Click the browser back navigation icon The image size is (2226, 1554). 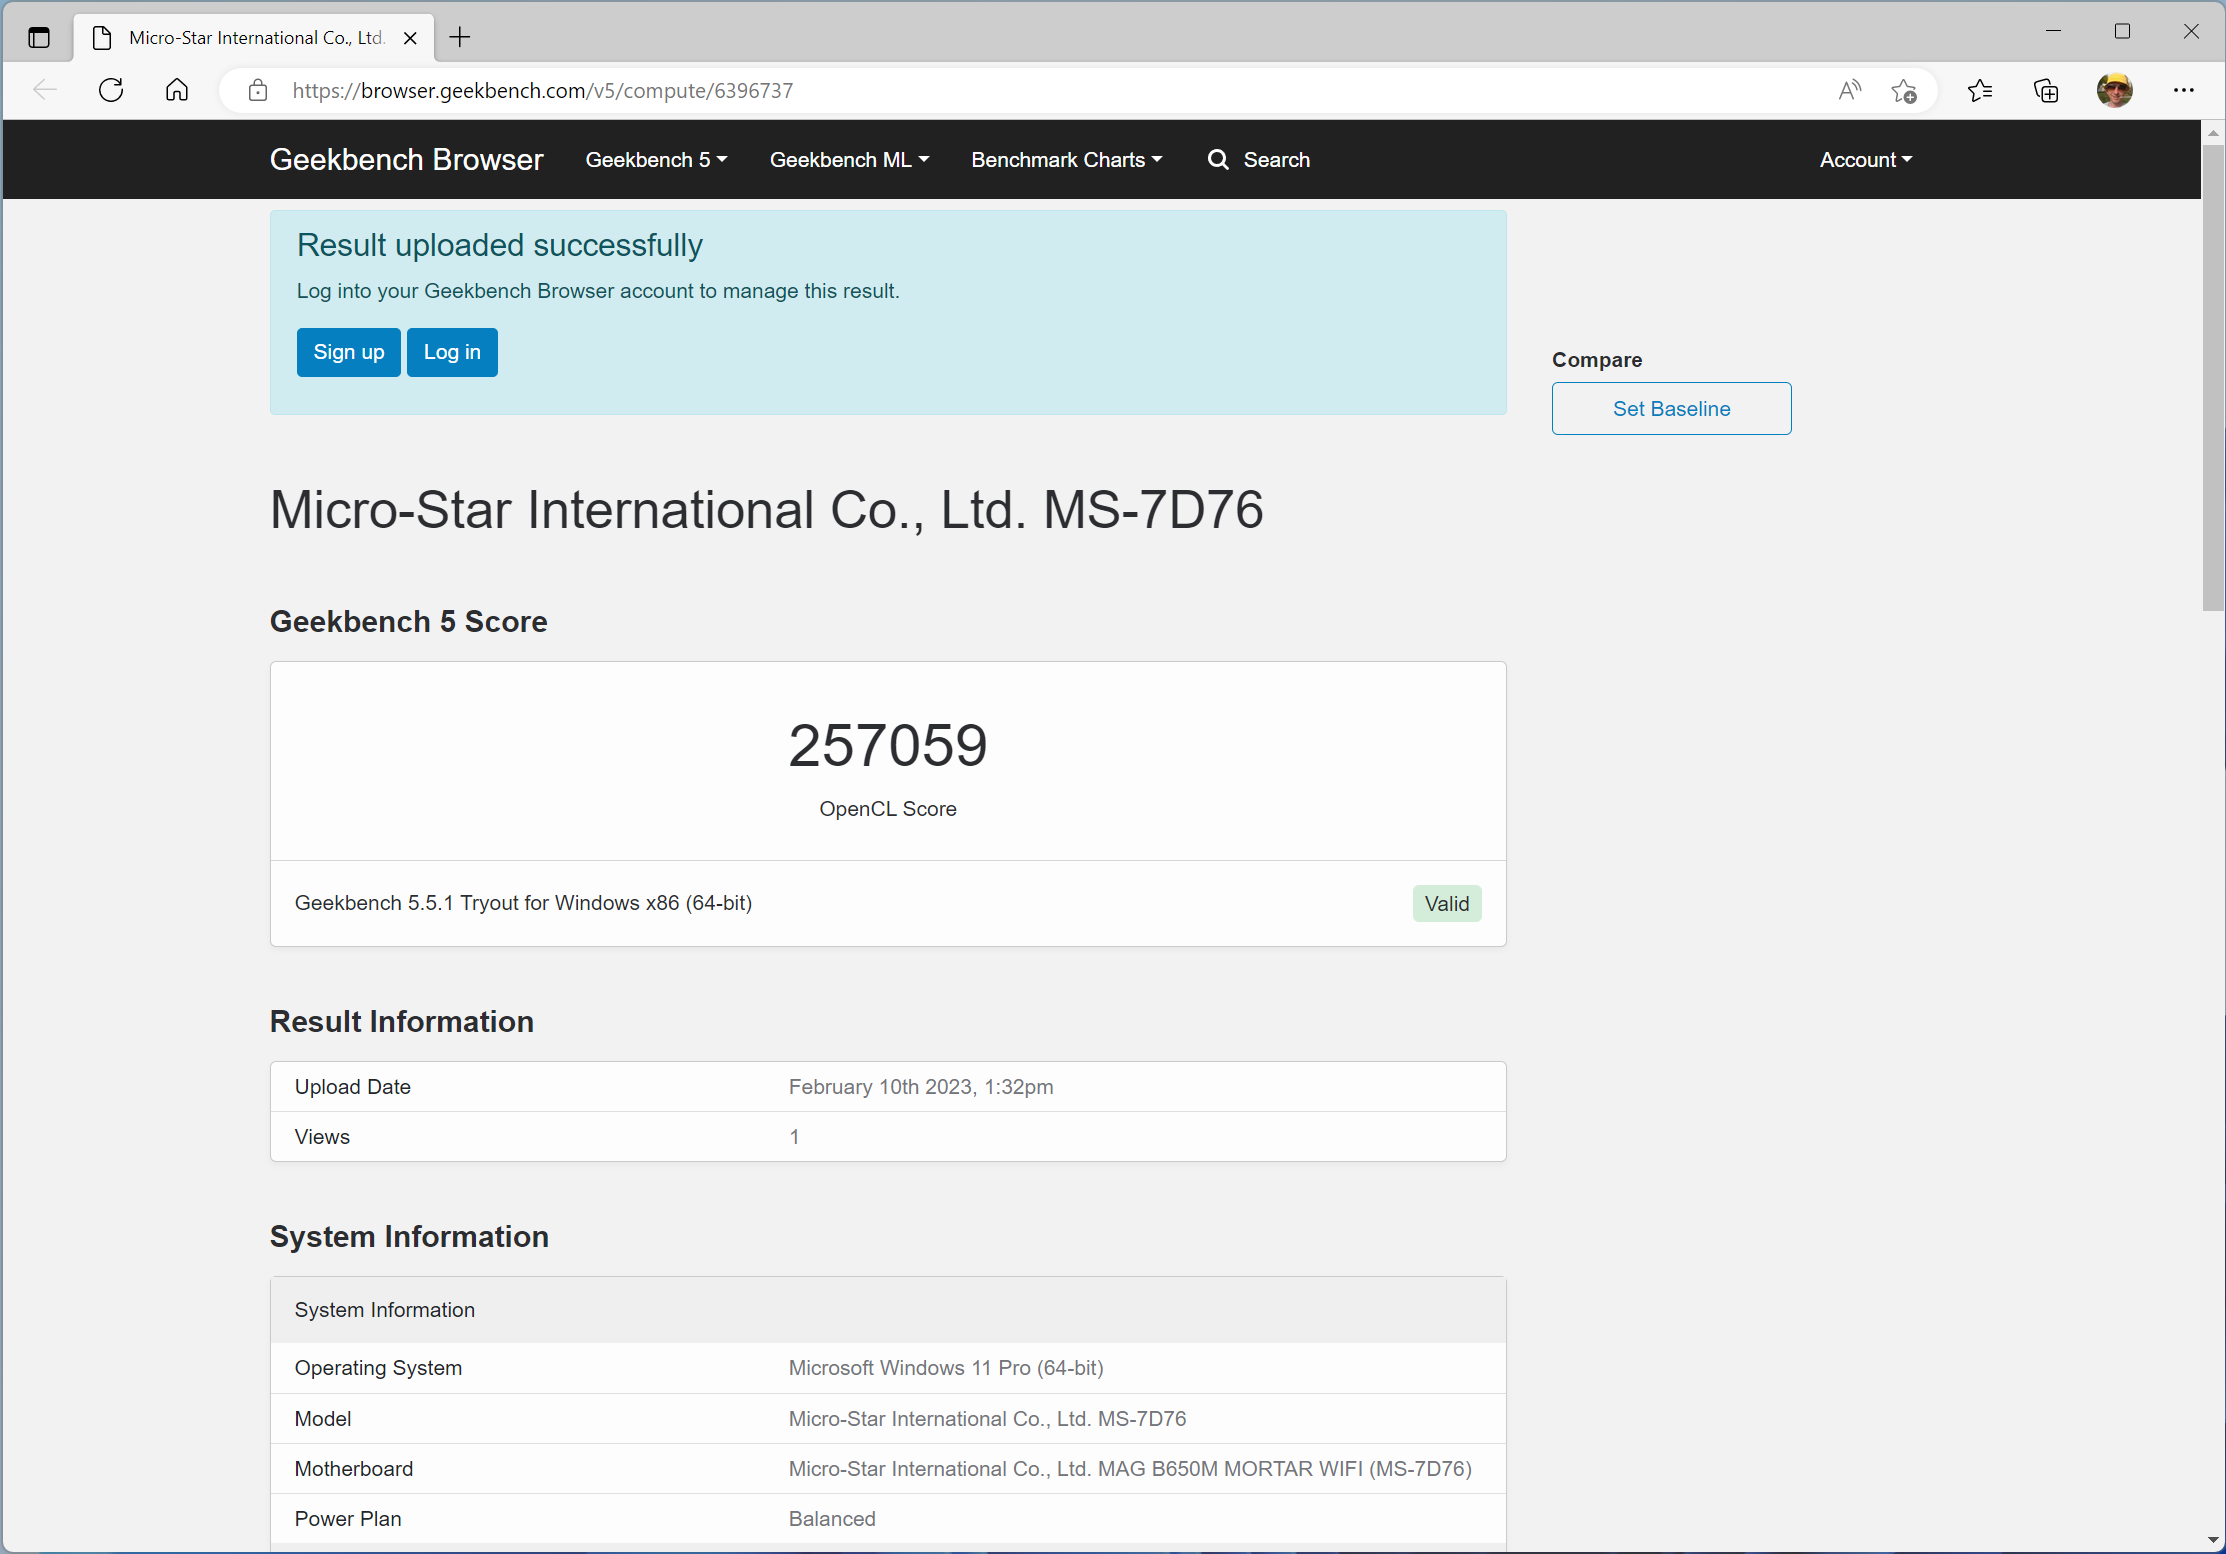(x=44, y=91)
